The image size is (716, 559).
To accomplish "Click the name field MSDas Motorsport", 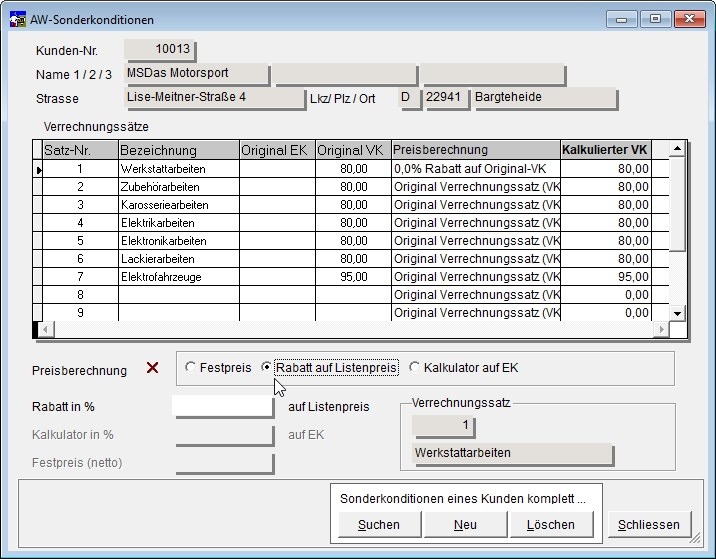I will [x=197, y=74].
